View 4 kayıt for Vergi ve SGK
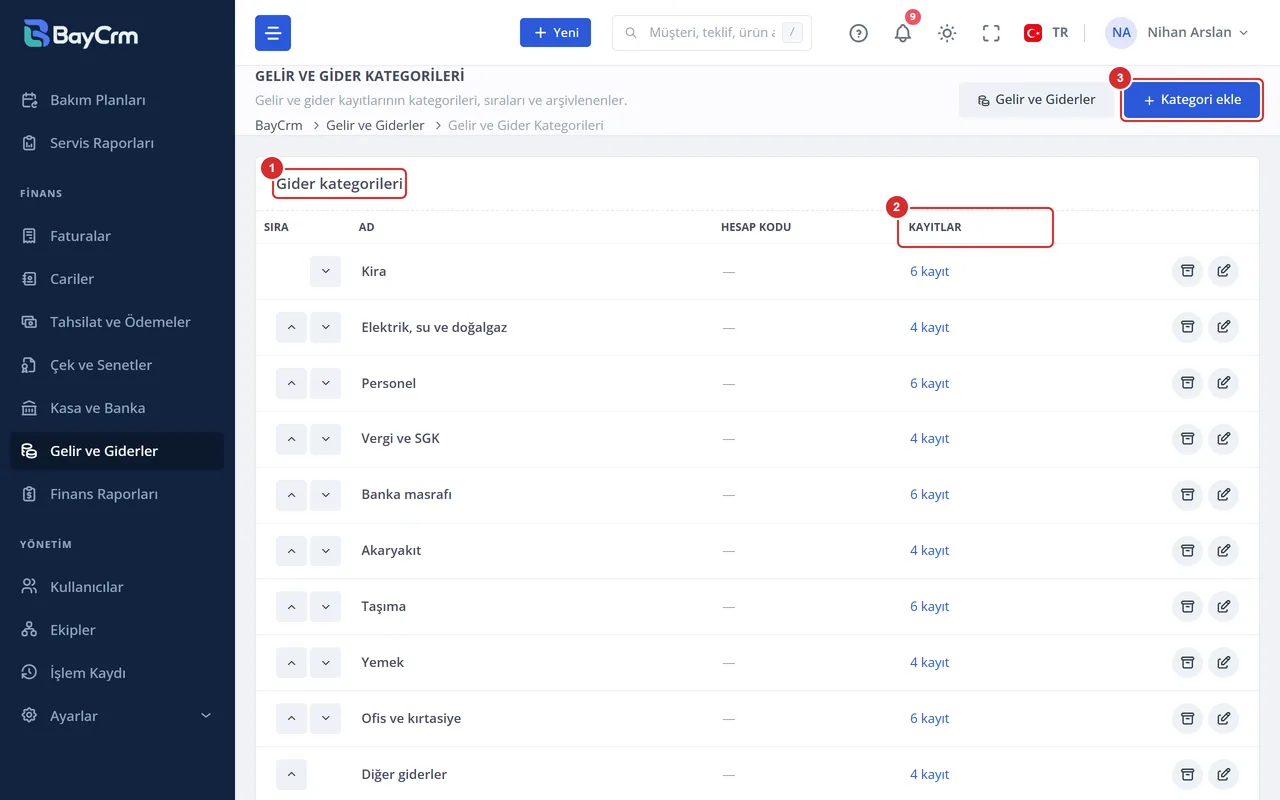The image size is (1280, 800). [x=929, y=438]
